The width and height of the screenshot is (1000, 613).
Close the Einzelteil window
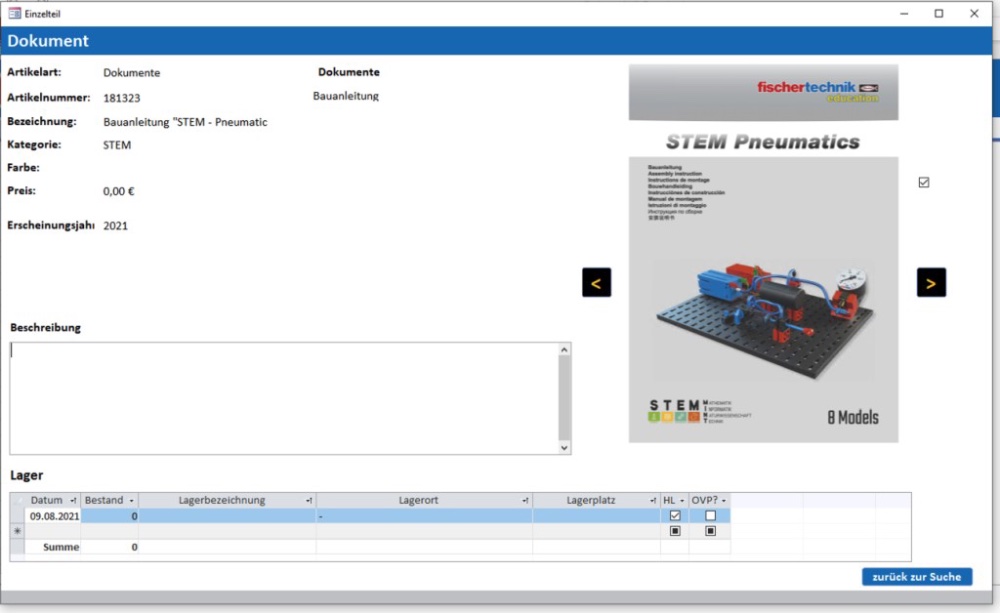point(974,13)
